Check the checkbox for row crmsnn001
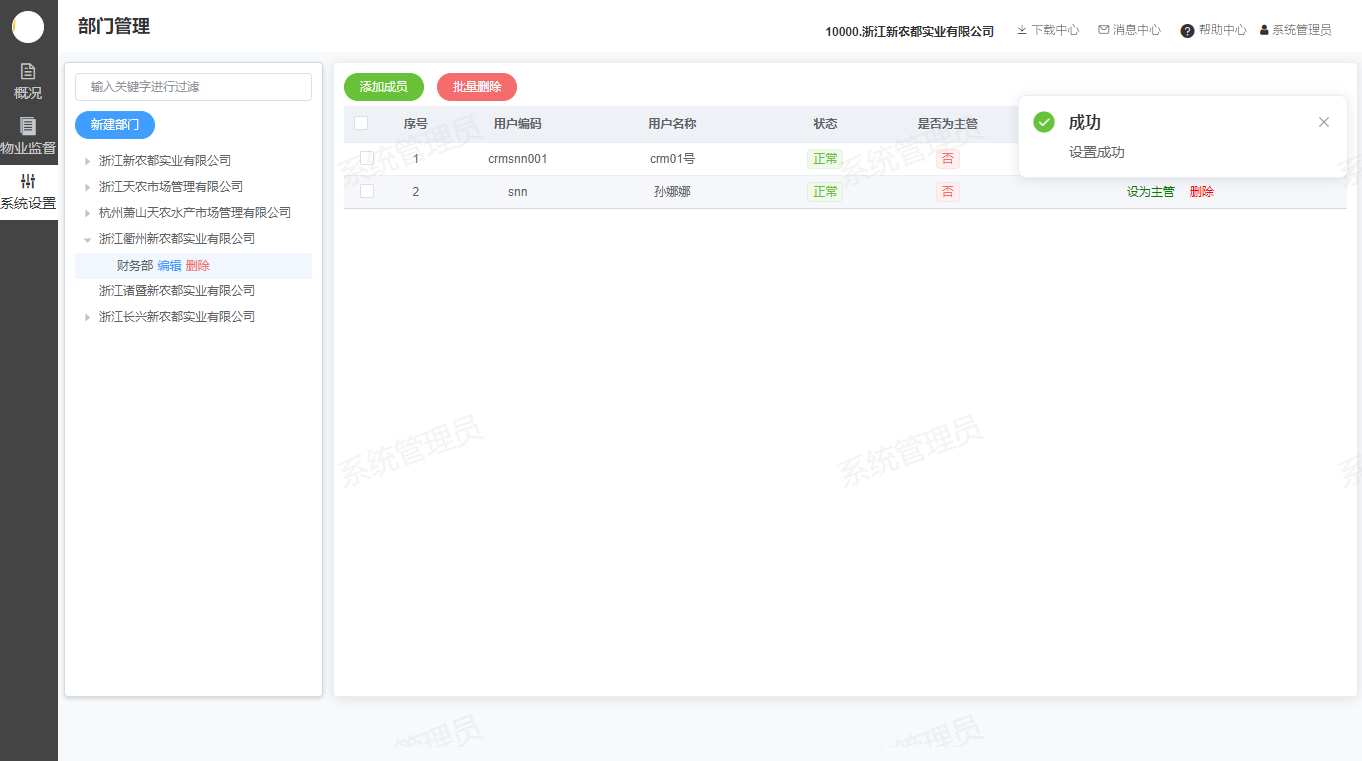Screen dimensions: 1362x761 [x=367, y=158]
